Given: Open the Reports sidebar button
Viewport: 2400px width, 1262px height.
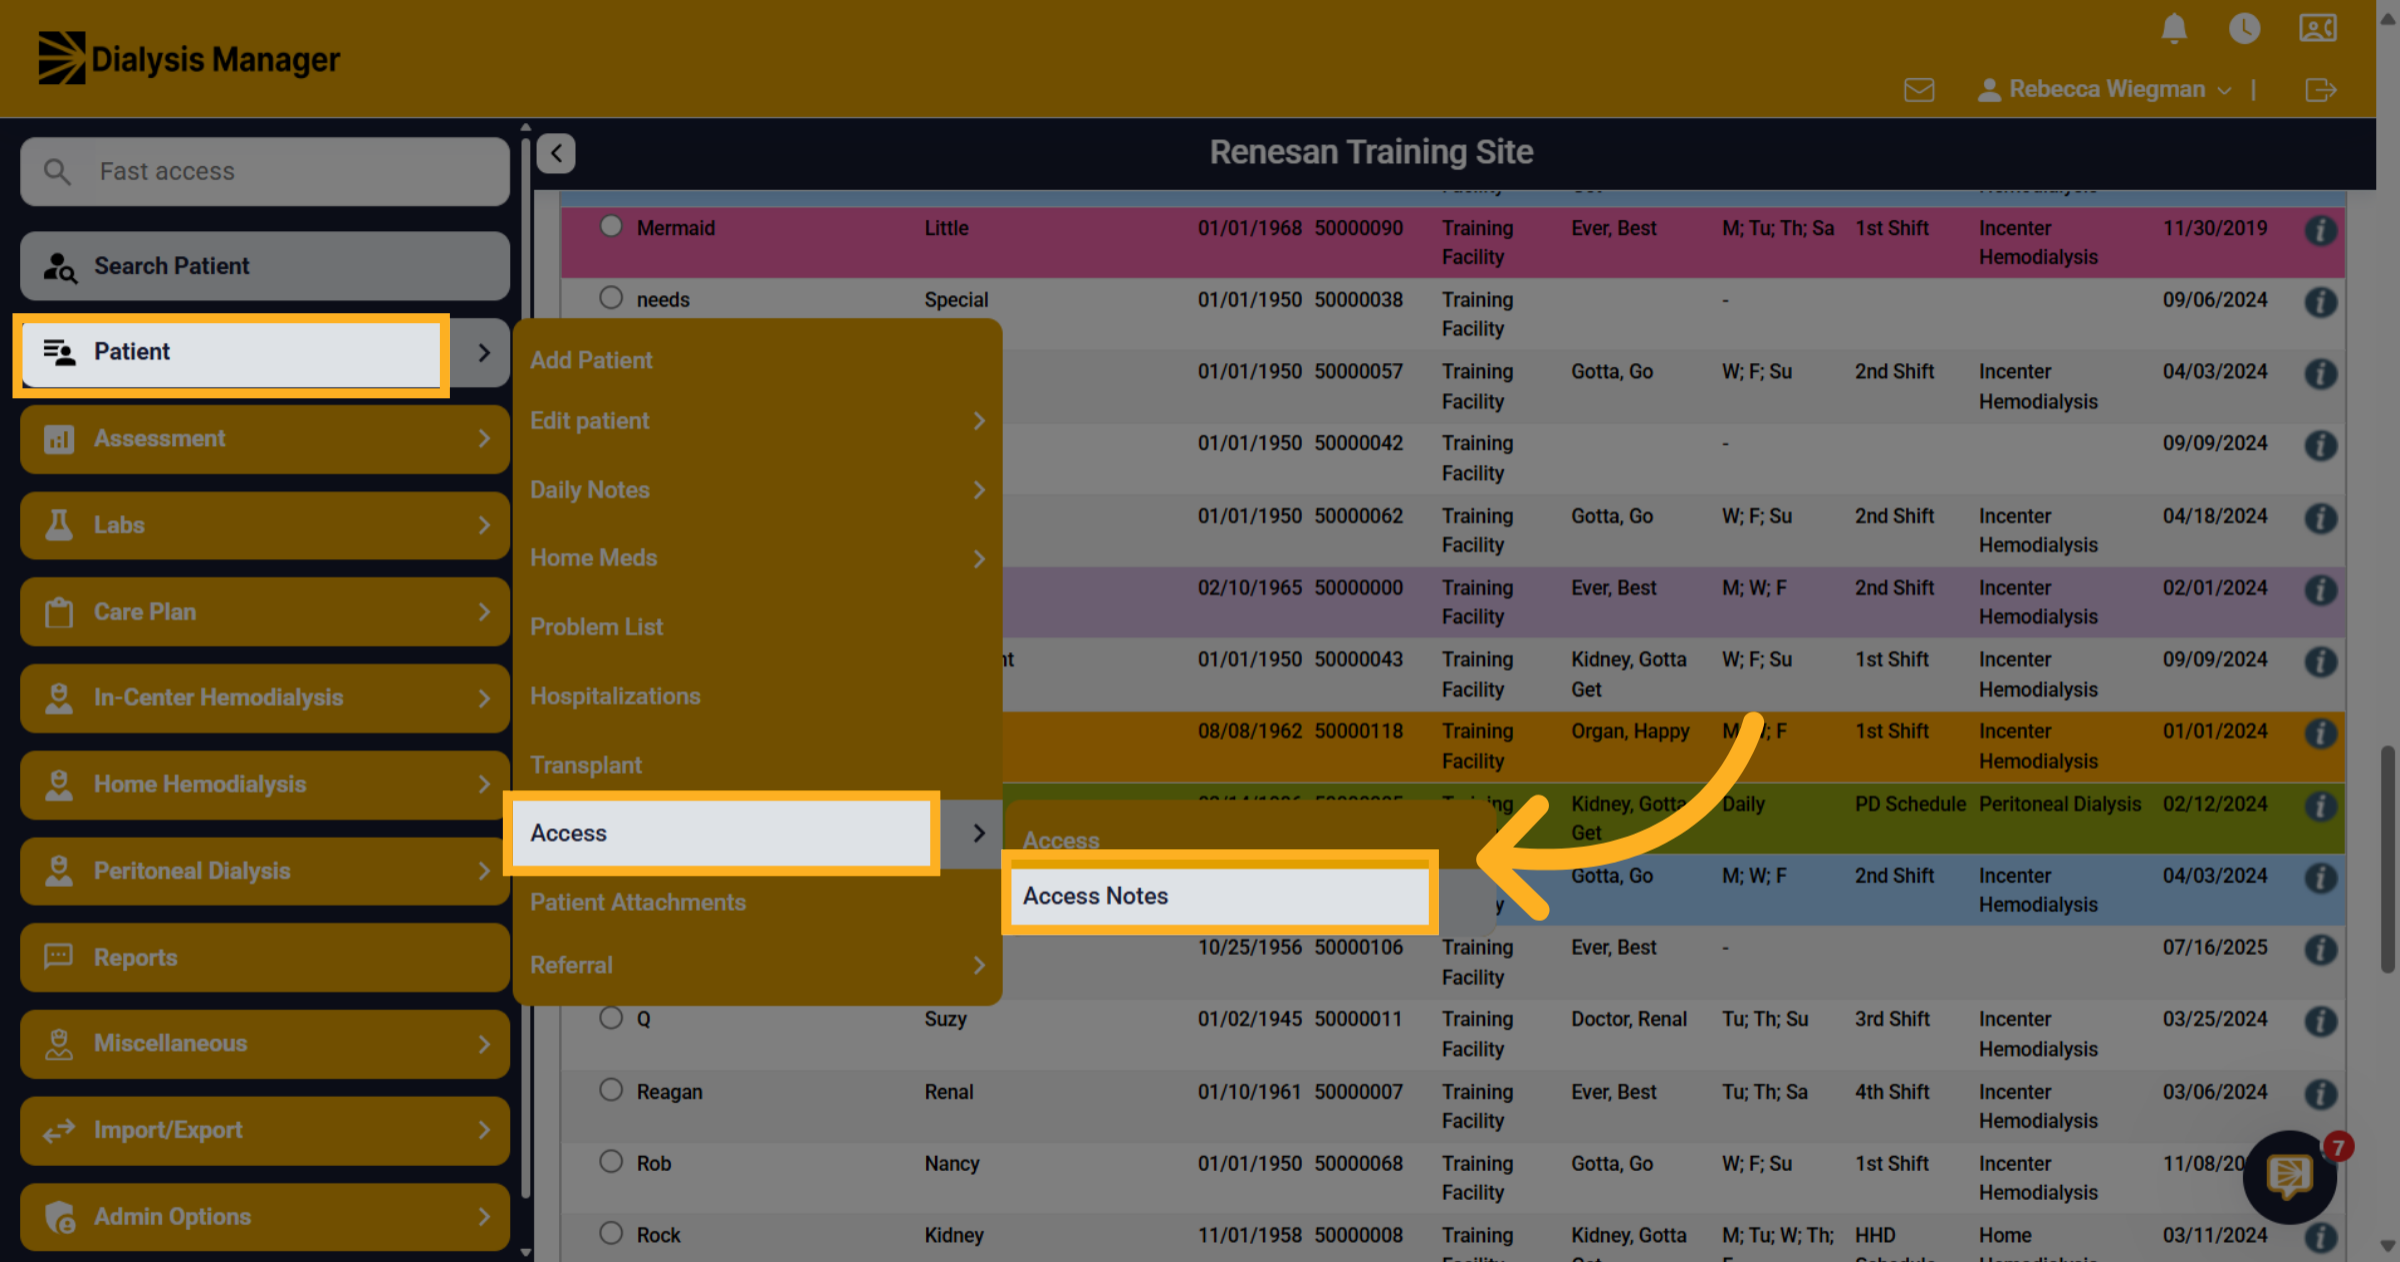Looking at the screenshot, I should coord(265,958).
